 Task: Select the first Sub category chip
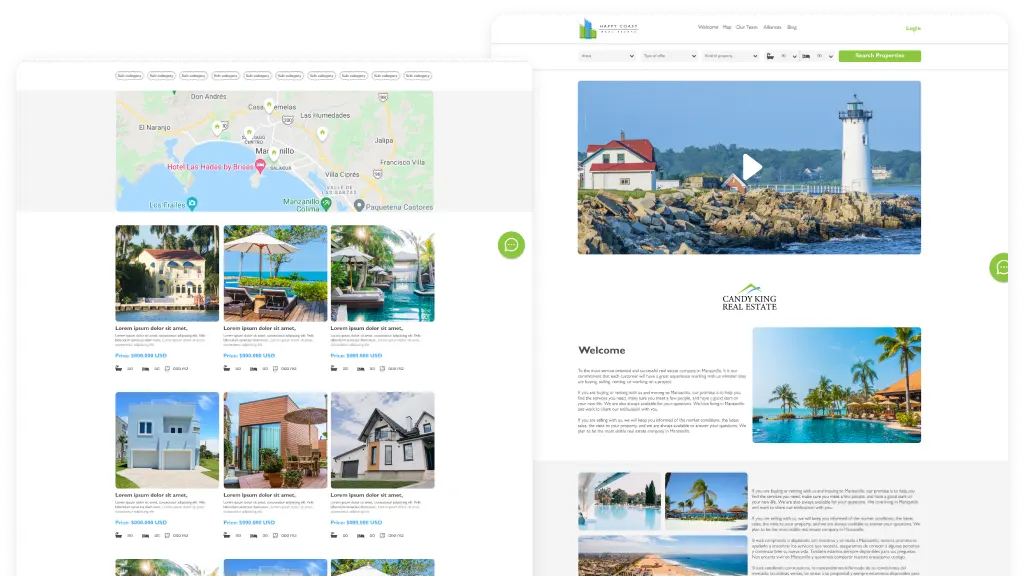click(129, 76)
